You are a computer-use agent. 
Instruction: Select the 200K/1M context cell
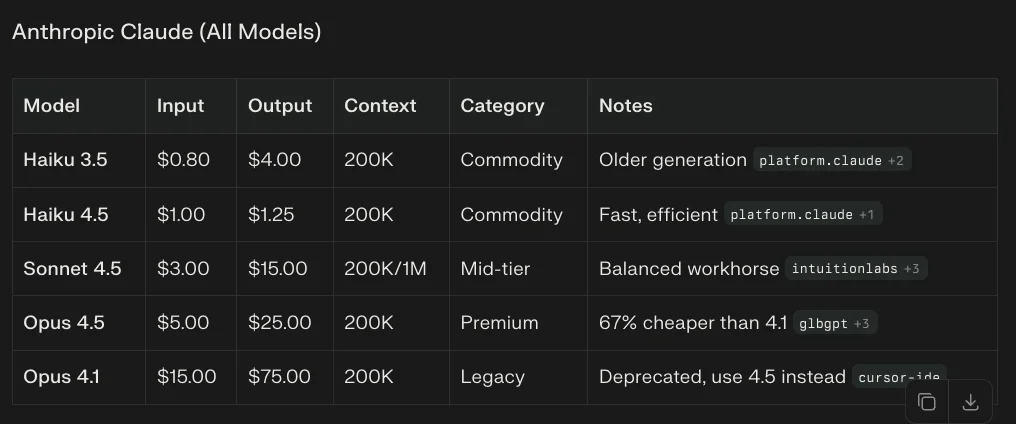pyautogui.click(x=385, y=269)
